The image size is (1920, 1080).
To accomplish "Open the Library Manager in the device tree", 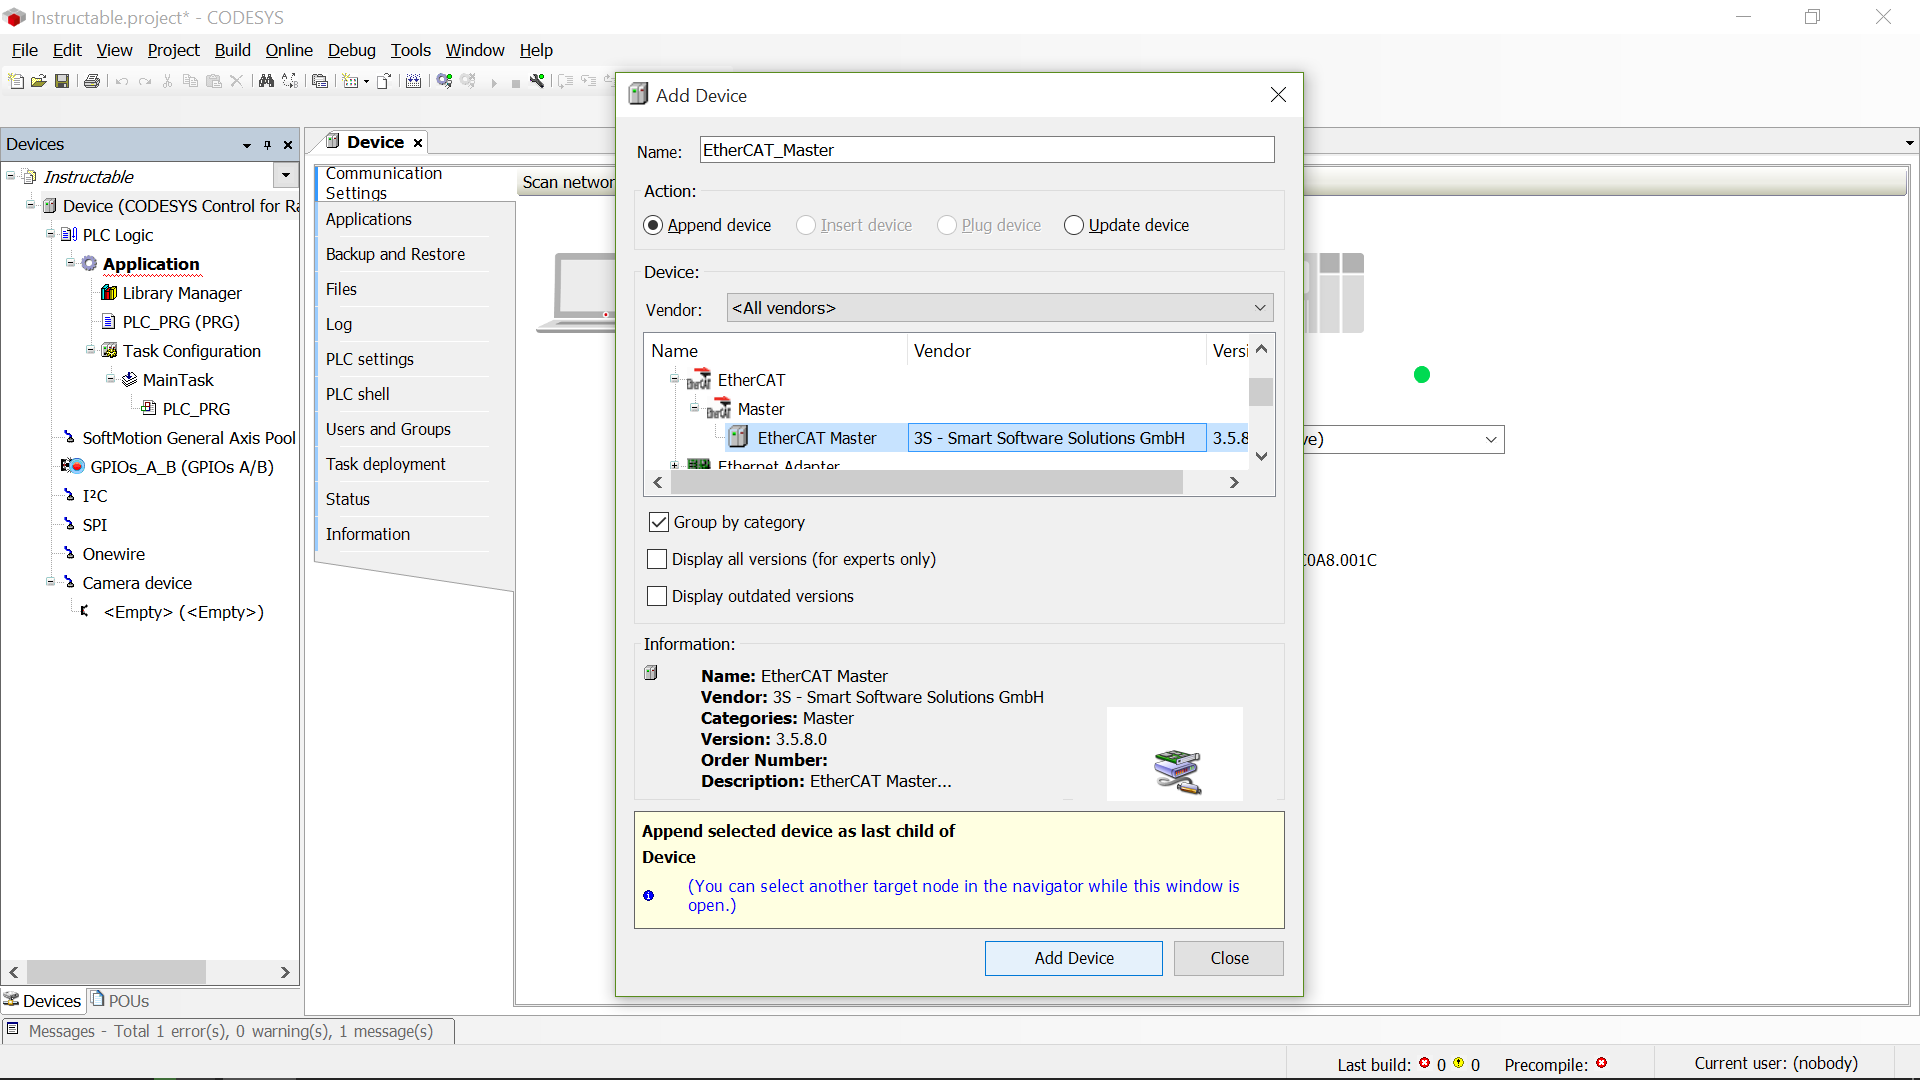I will [x=181, y=293].
